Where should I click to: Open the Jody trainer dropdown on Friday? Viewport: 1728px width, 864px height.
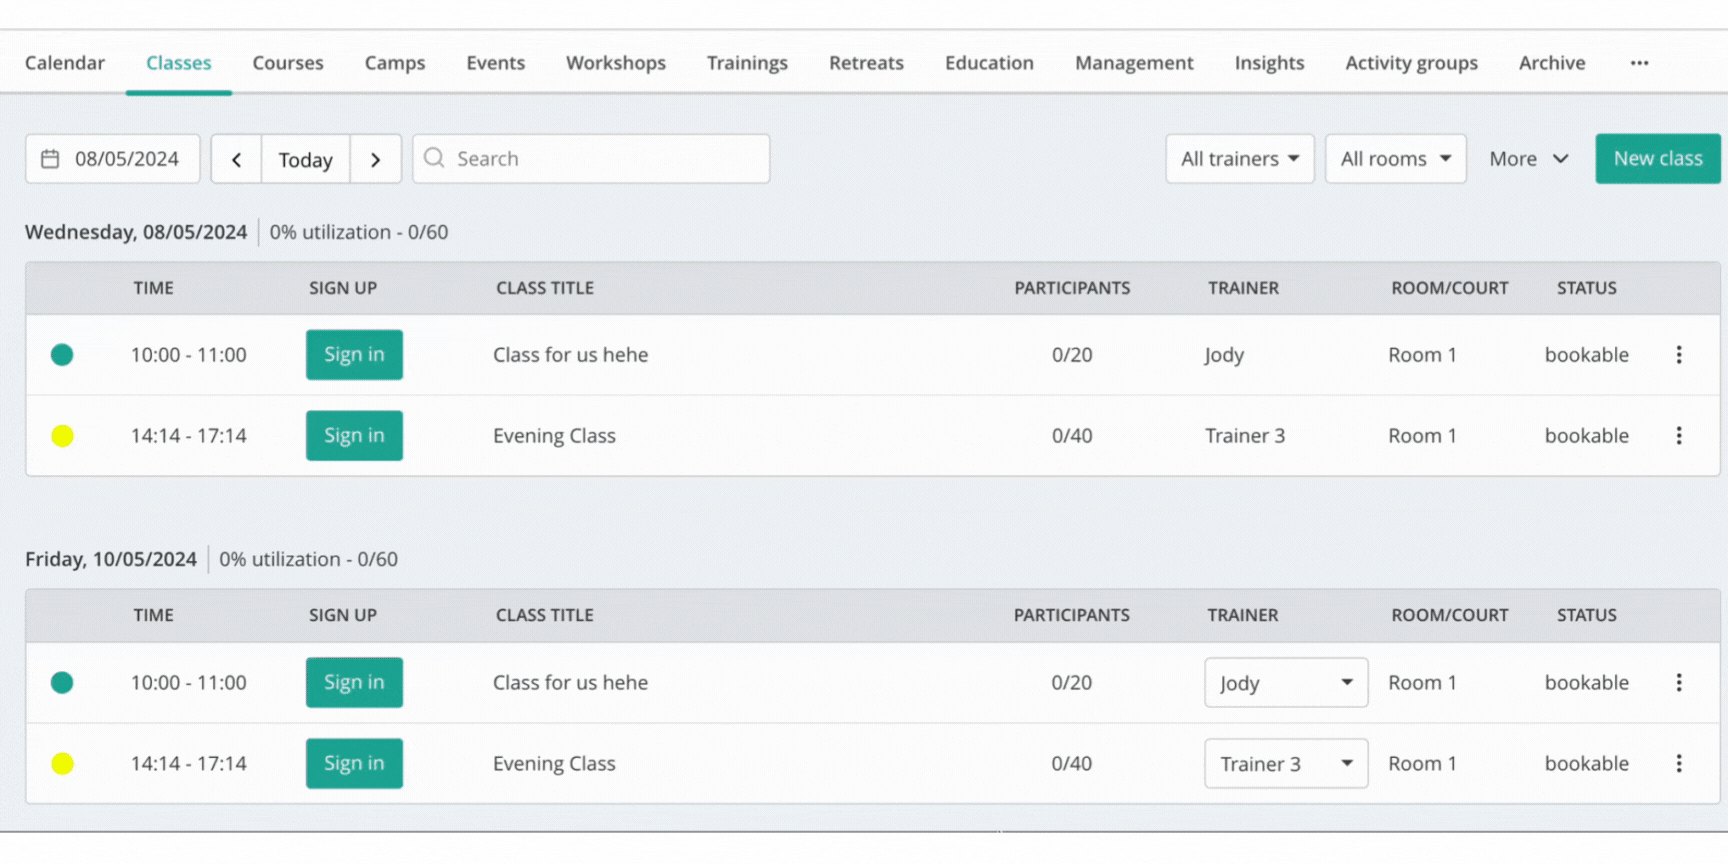pyautogui.click(x=1286, y=683)
